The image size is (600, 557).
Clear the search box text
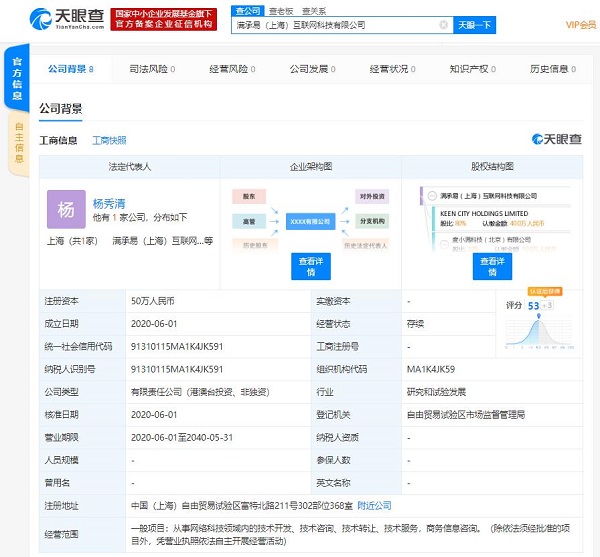click(x=443, y=25)
